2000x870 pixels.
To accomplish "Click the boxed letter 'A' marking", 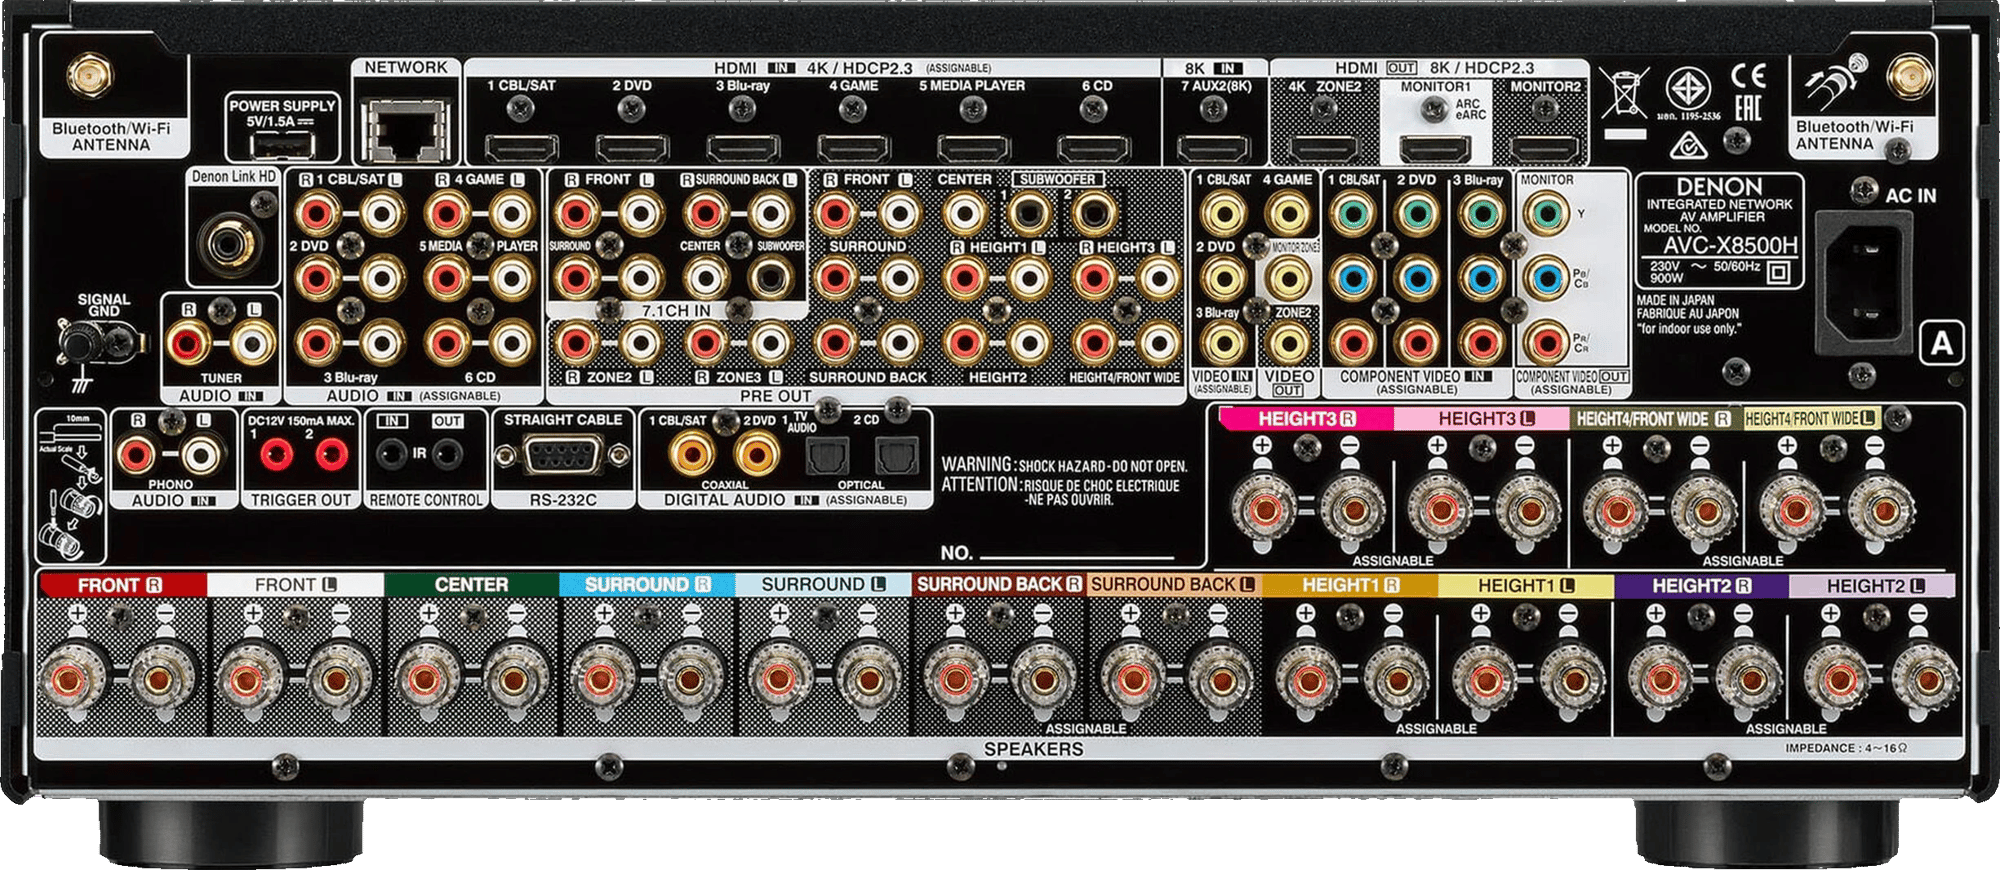I will click(x=1941, y=344).
